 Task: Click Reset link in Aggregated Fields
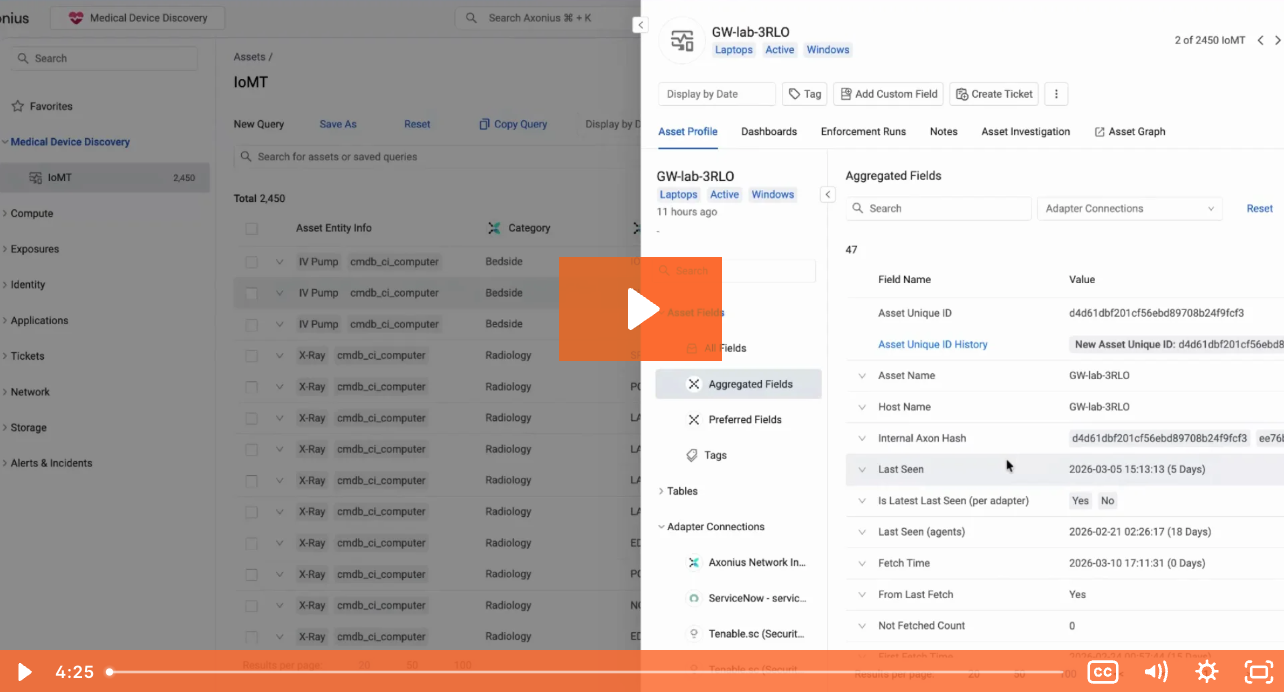click(1259, 209)
